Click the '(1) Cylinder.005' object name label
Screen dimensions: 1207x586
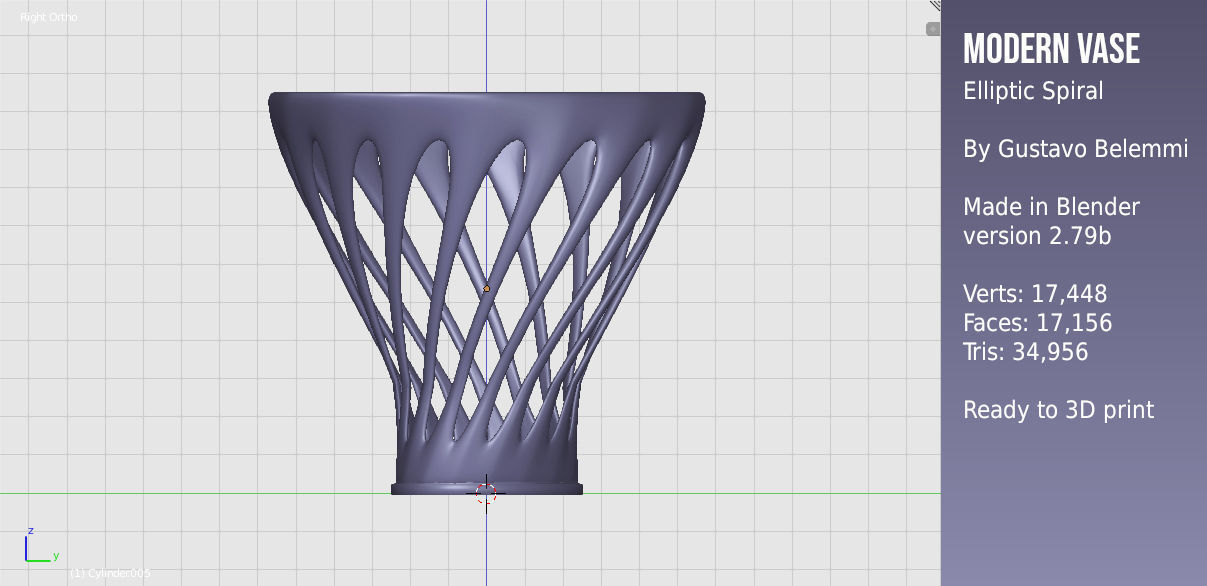point(110,573)
